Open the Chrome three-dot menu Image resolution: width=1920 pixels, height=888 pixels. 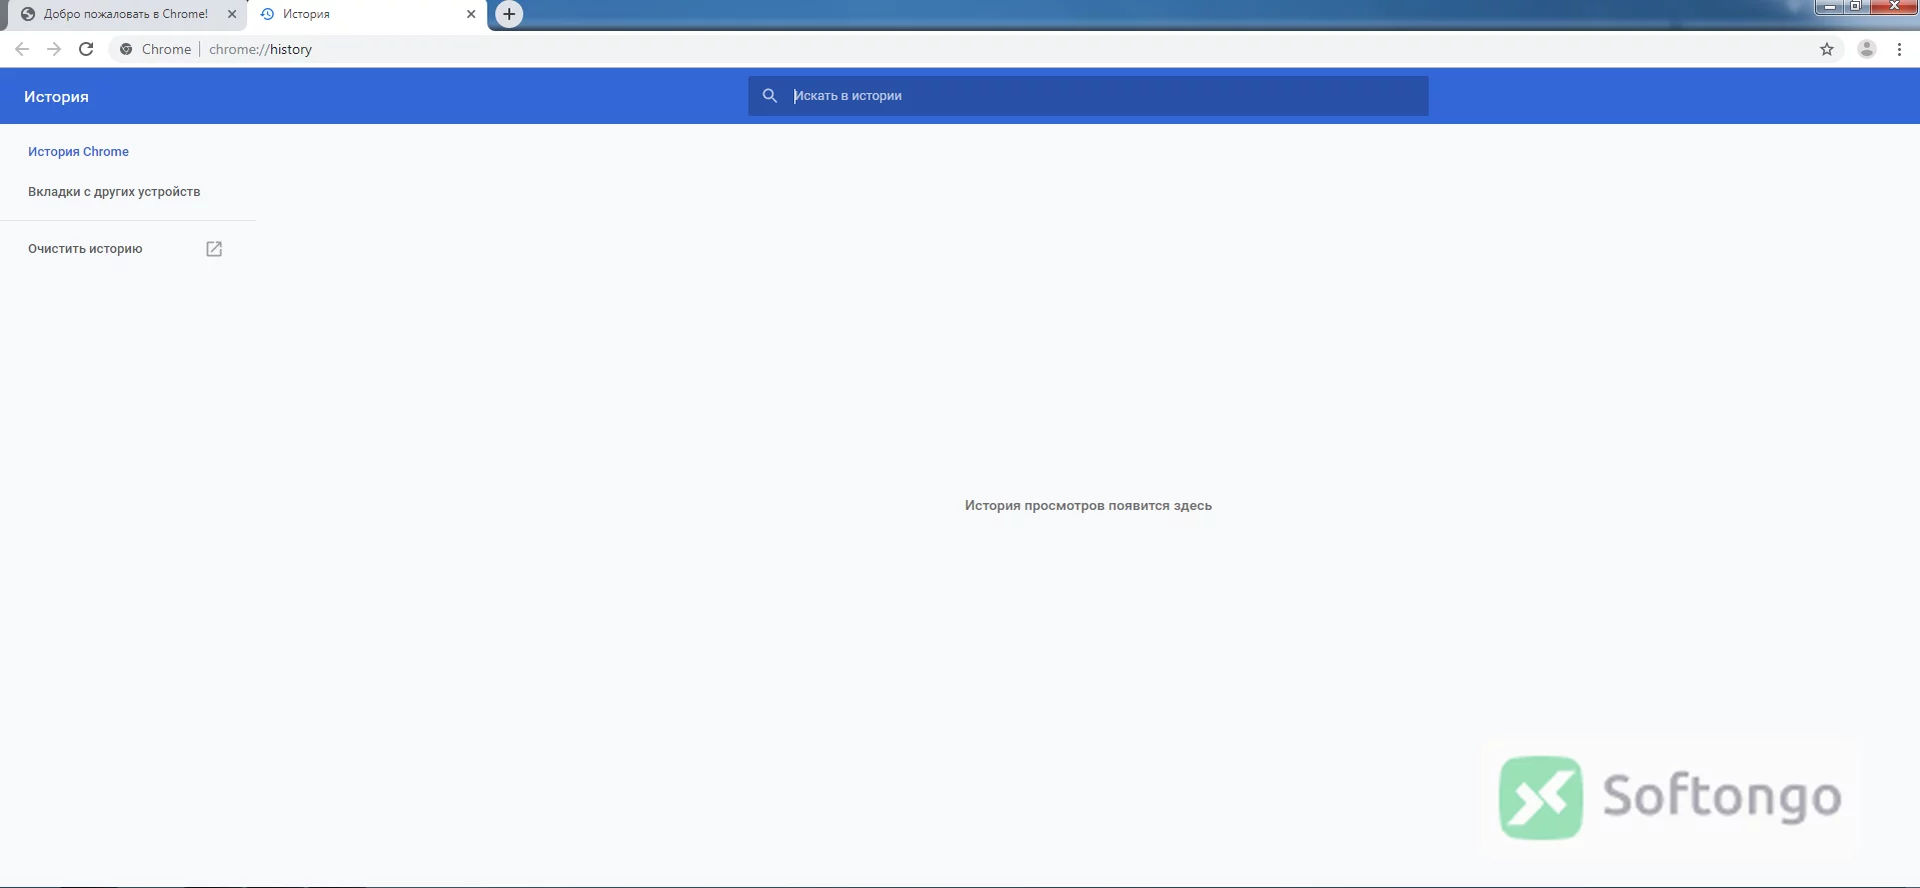click(x=1899, y=49)
